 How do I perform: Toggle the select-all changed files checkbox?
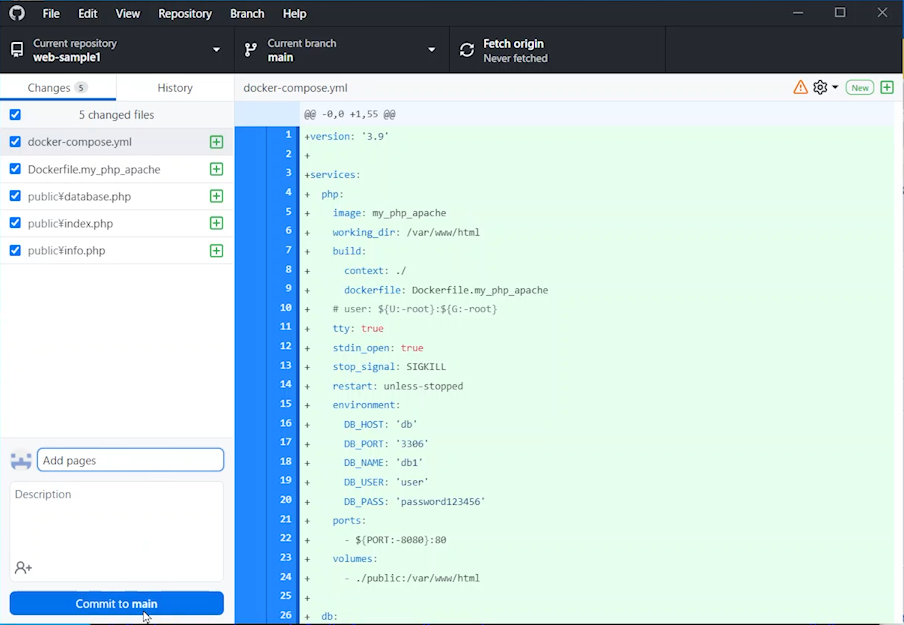15,114
